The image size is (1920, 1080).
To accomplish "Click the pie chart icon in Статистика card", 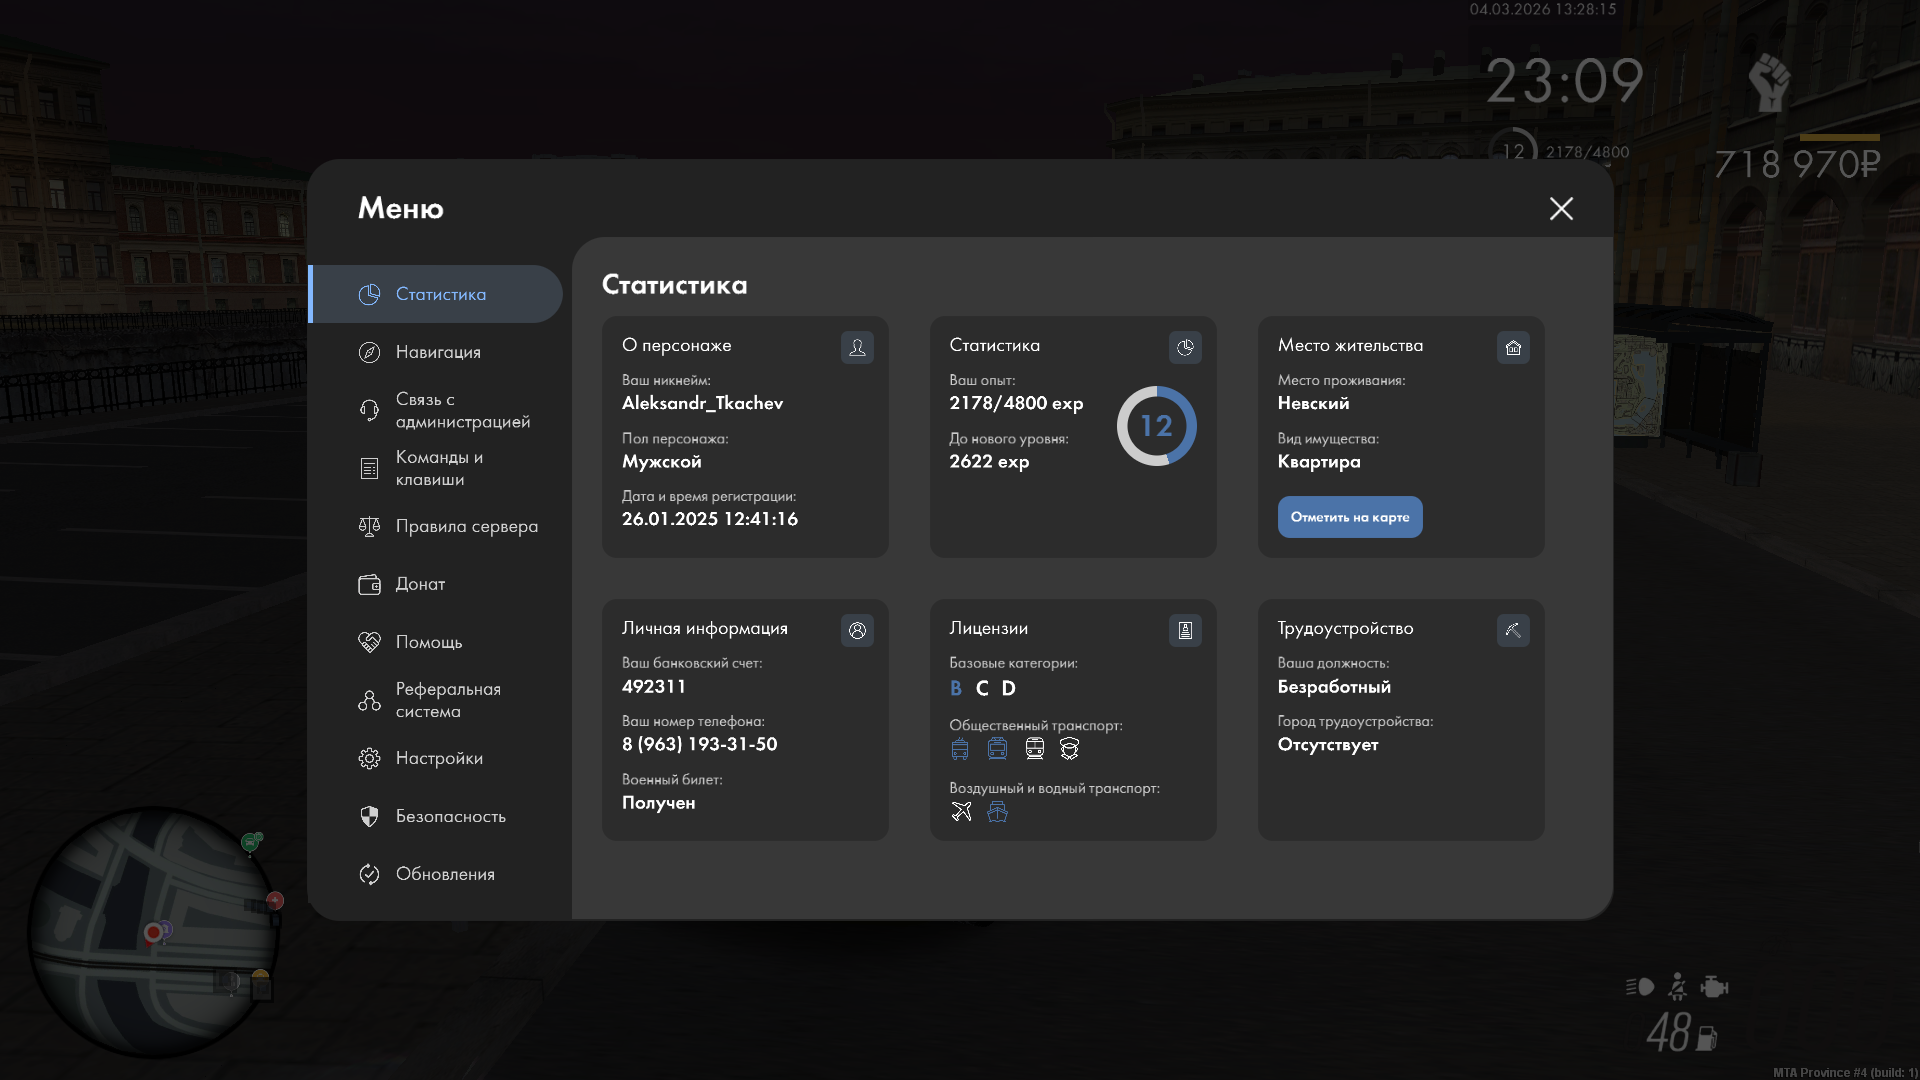I will (1185, 347).
